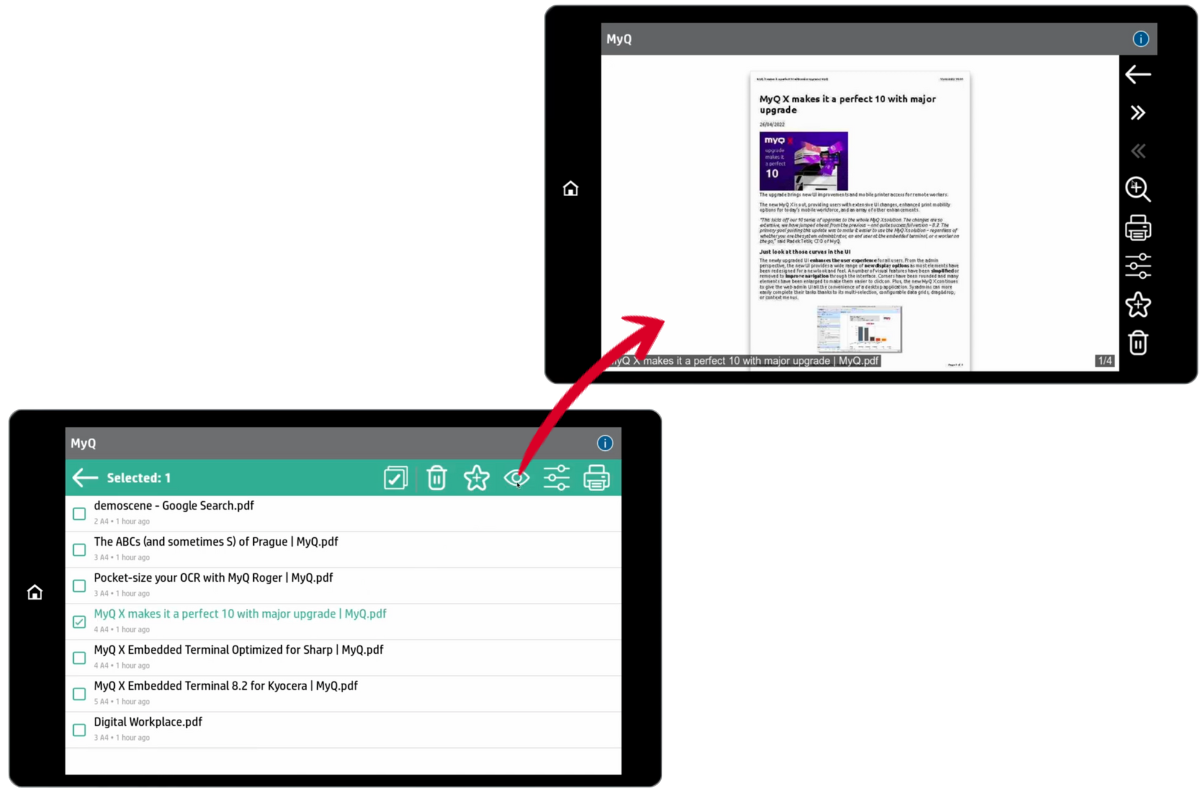Click the trash icon in green toolbar

[437, 478]
